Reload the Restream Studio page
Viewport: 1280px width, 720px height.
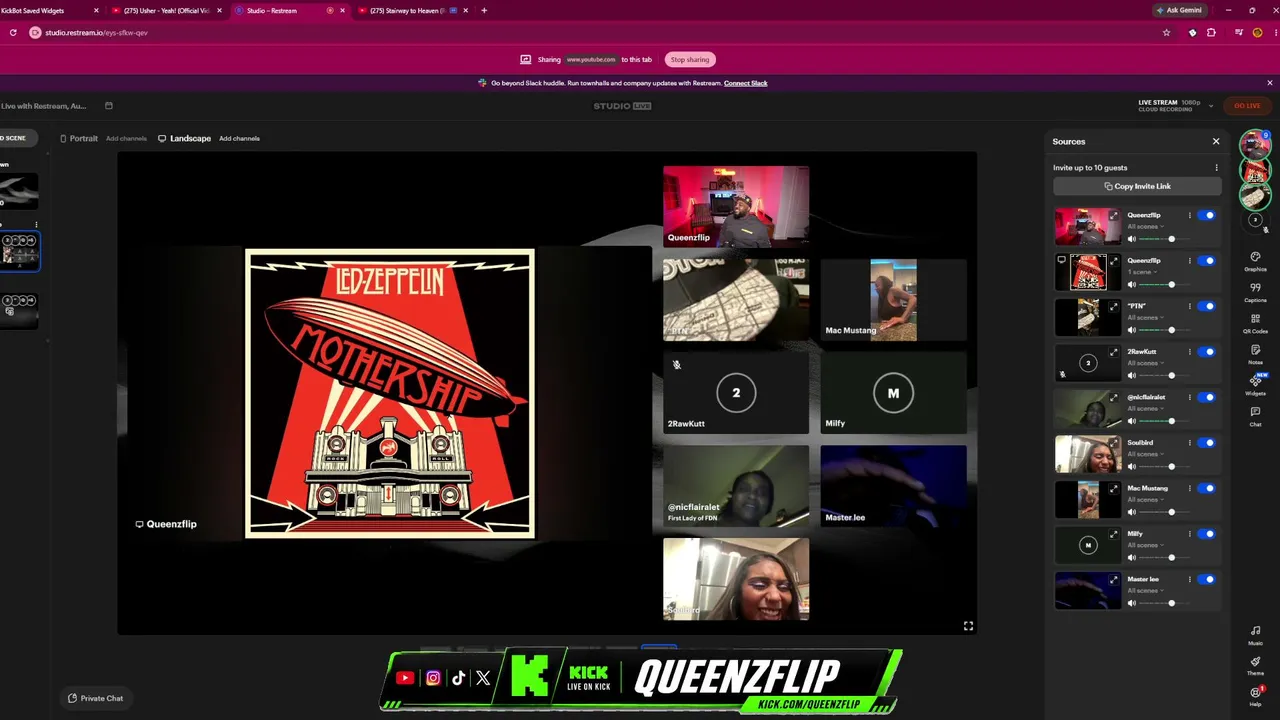(x=13, y=32)
